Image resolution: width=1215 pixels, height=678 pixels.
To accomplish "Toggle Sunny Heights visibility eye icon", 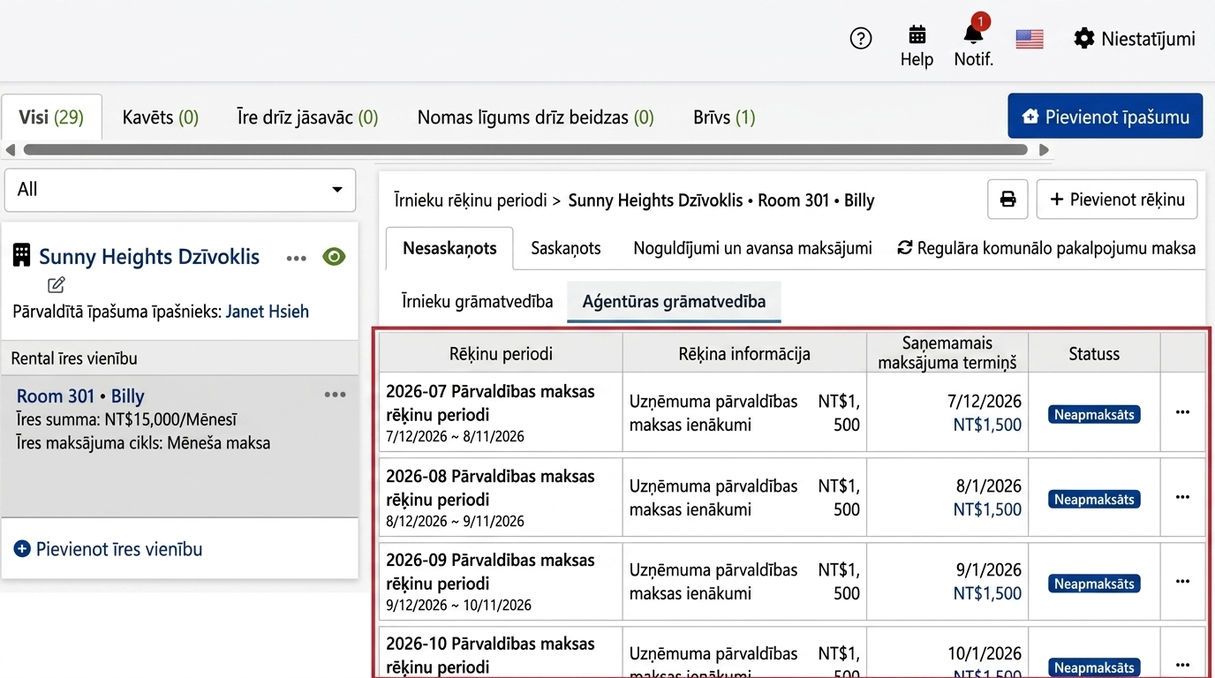I will [334, 257].
